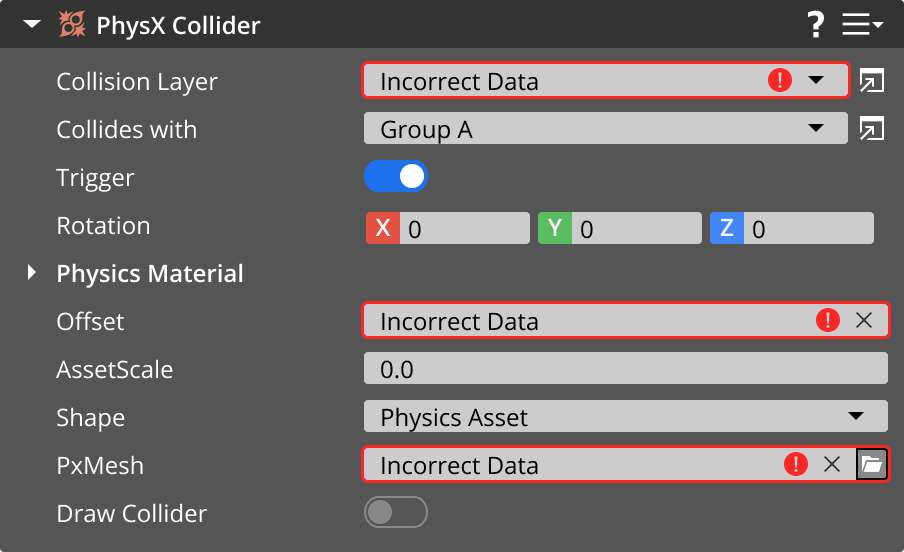Expand the Physics Material section
The width and height of the screenshot is (904, 552).
(x=33, y=273)
